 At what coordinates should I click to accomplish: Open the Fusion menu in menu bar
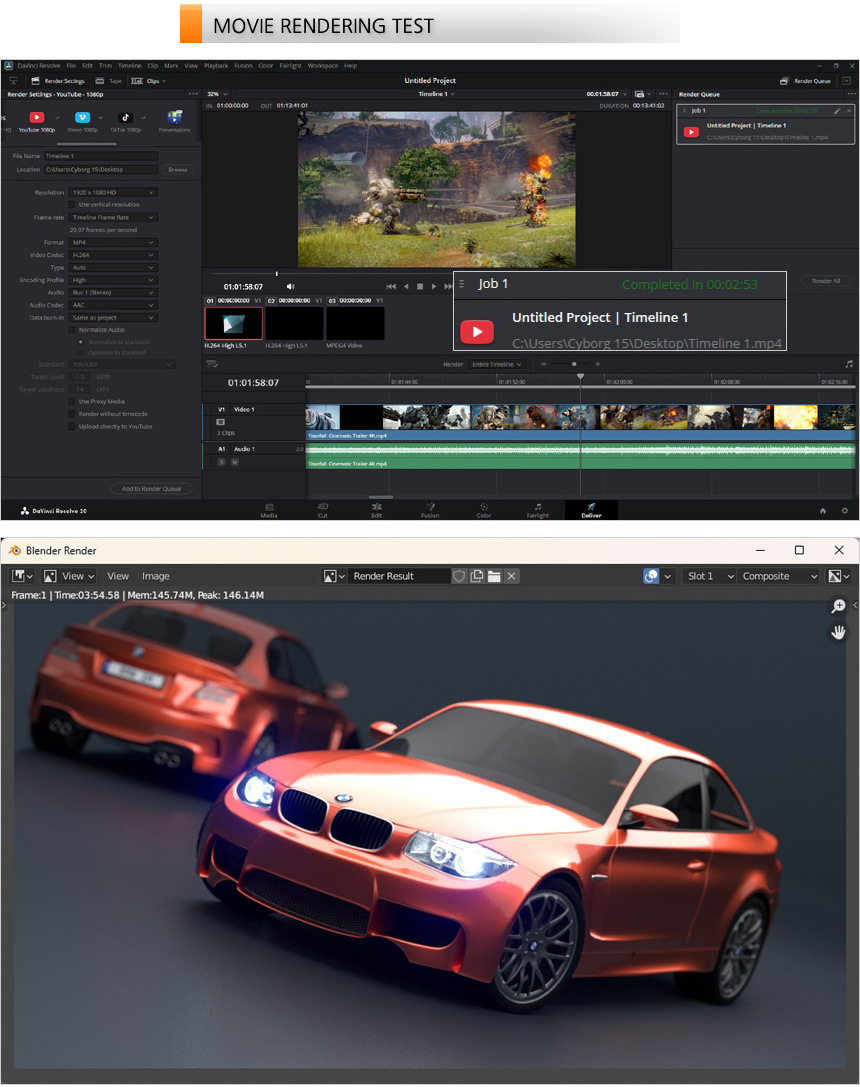(x=243, y=65)
